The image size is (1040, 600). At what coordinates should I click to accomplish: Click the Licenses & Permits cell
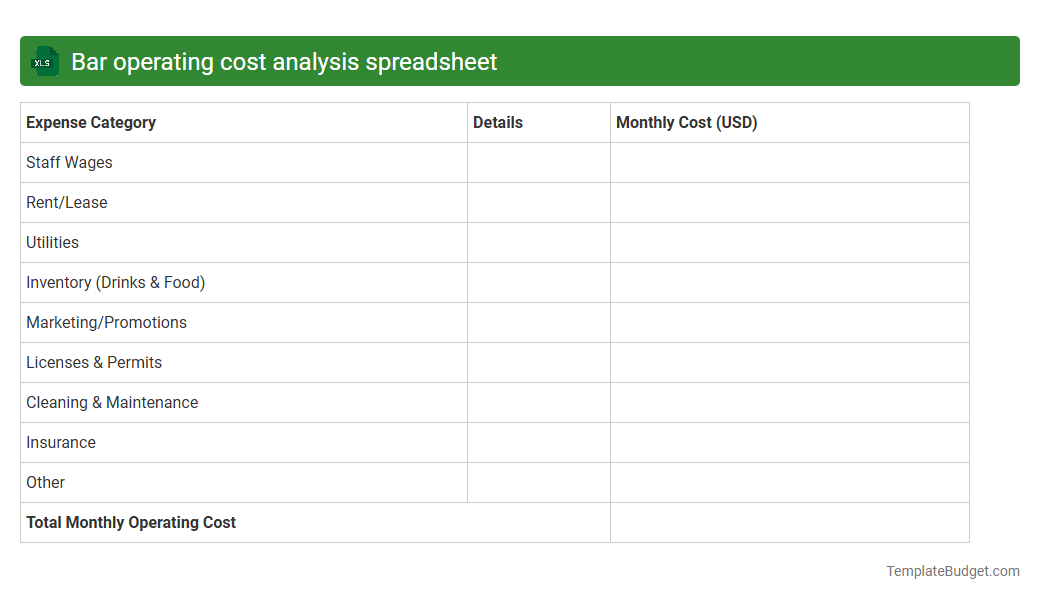tap(94, 362)
